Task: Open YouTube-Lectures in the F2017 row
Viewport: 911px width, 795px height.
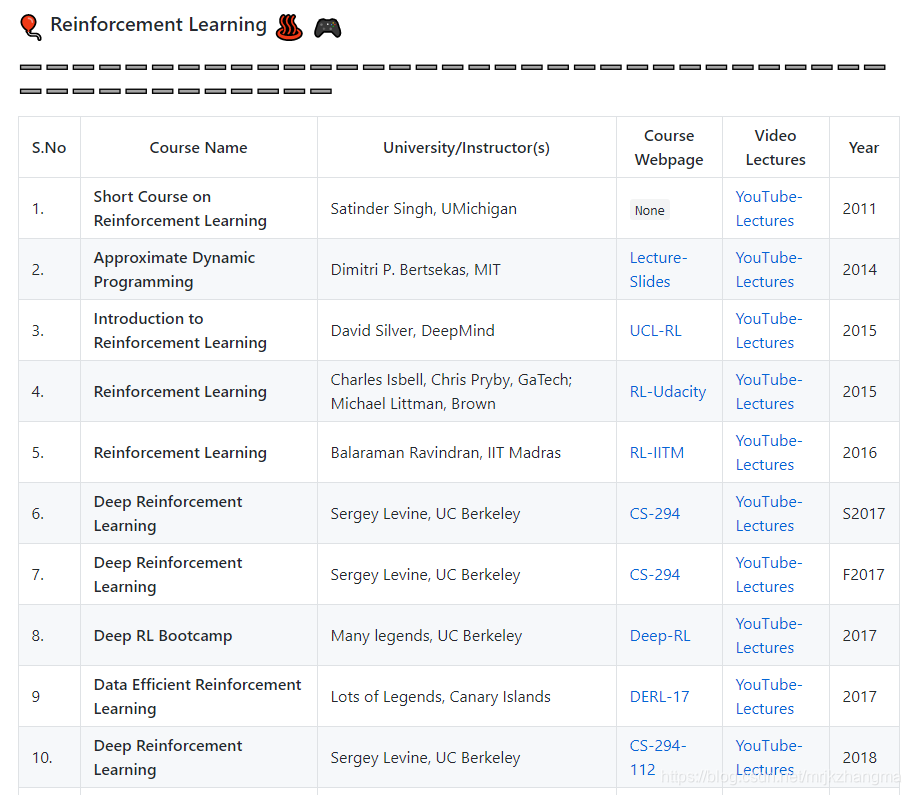Action: pos(769,575)
